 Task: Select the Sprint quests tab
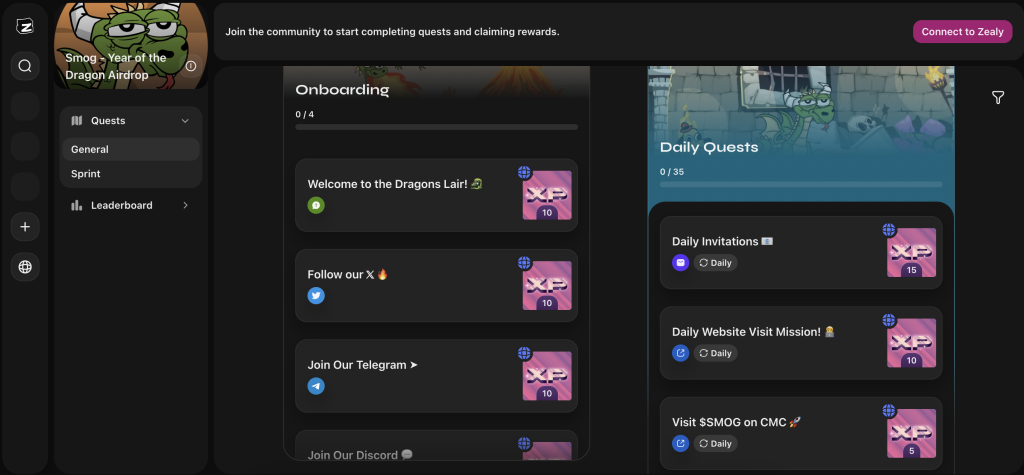pyautogui.click(x=131, y=174)
